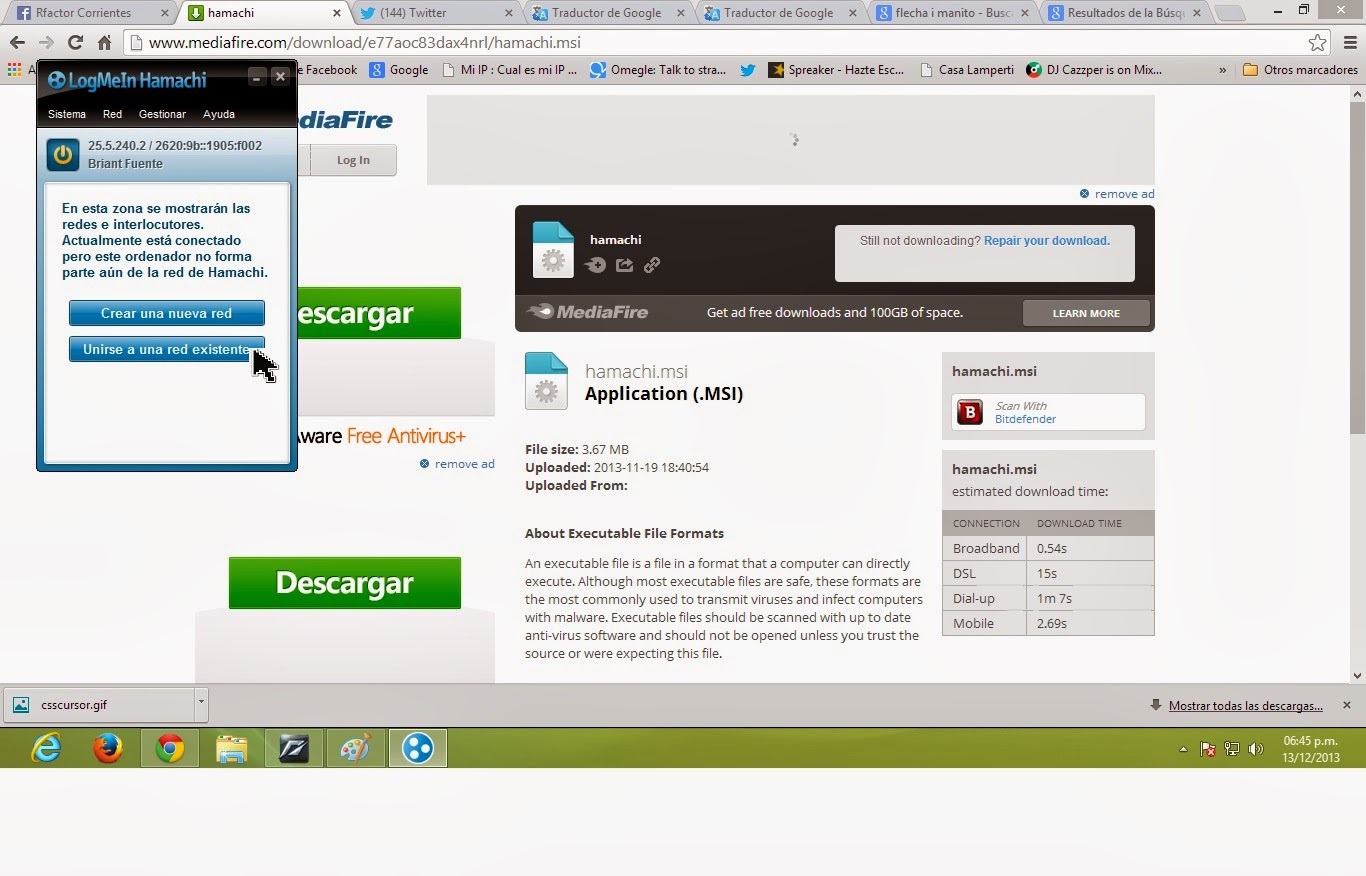Click the page vertical scrollbar

pyautogui.click(x=1357, y=267)
